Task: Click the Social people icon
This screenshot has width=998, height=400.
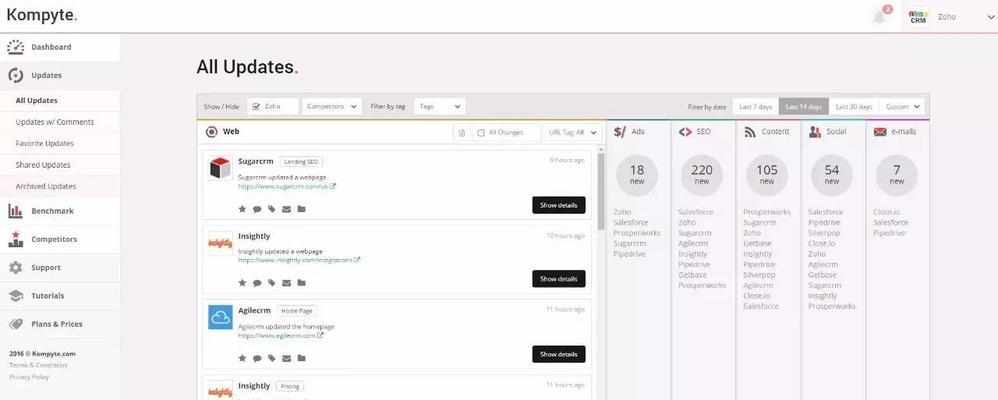Action: point(815,132)
